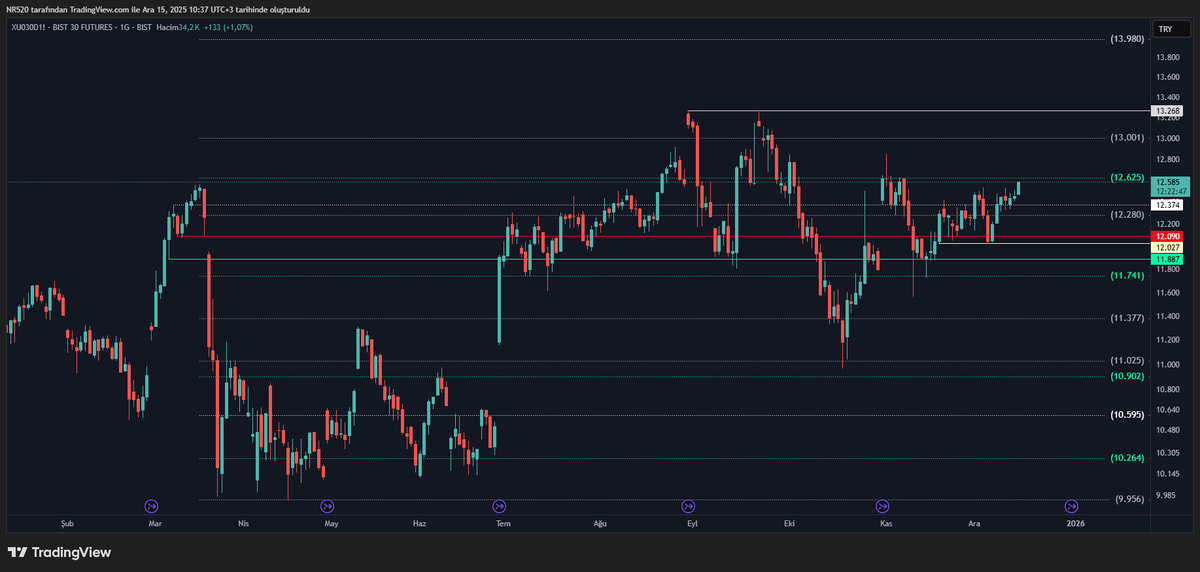Click the green (10.264) level label
Image resolution: width=1200 pixels, height=572 pixels.
tap(1127, 458)
